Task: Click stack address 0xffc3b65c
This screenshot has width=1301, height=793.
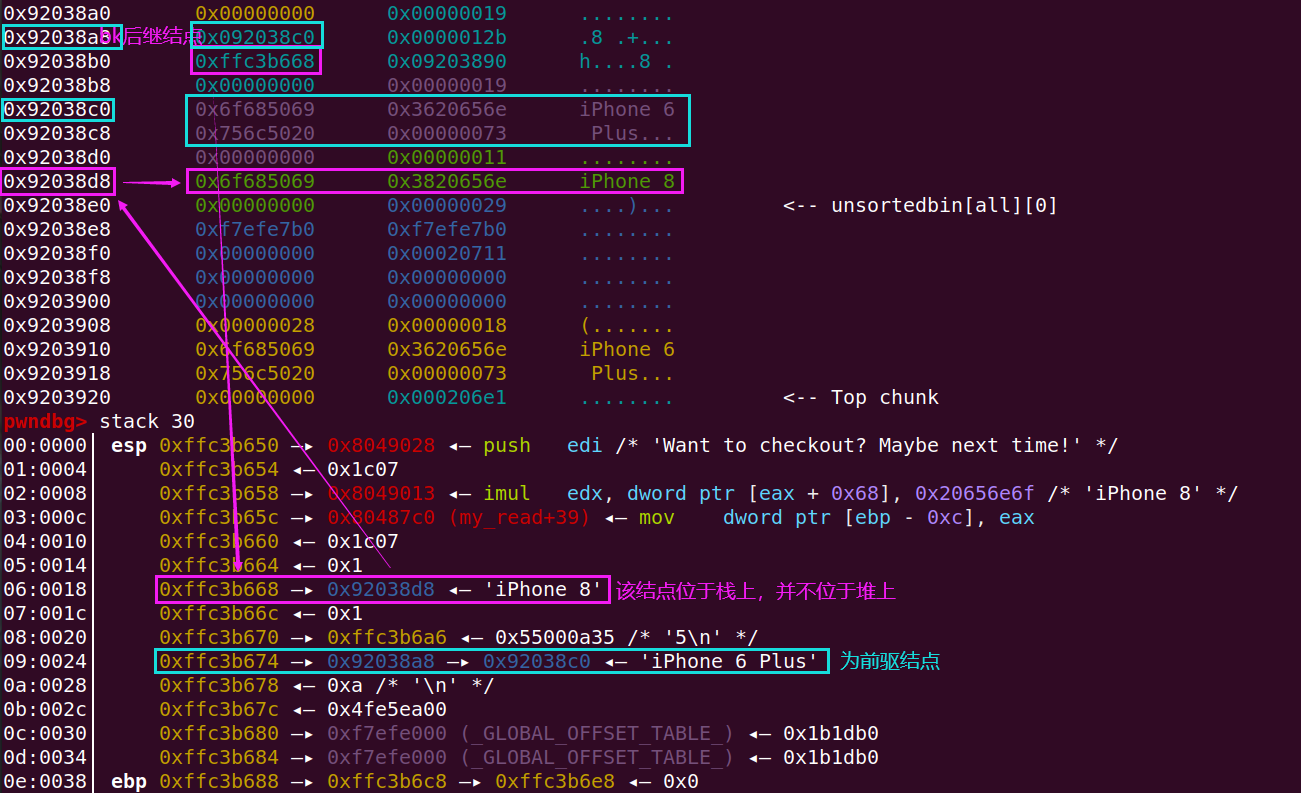Action: 219,518
